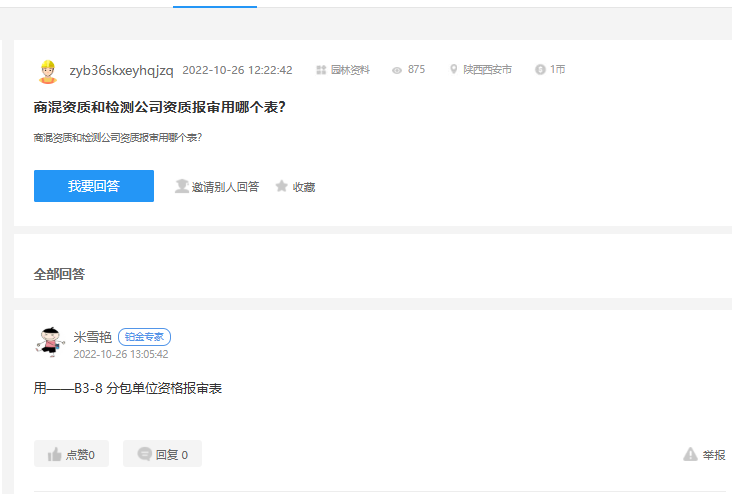Click the 园林资料 category grid icon
The height and width of the screenshot is (494, 732).
(x=321, y=70)
